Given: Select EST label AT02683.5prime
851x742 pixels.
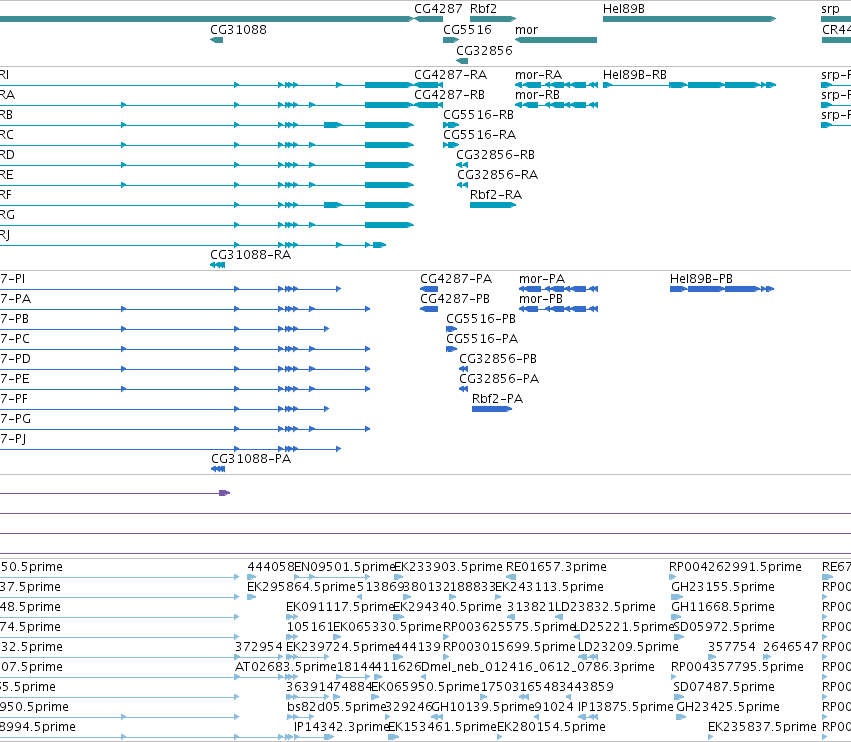Looking at the screenshot, I should point(286,667).
